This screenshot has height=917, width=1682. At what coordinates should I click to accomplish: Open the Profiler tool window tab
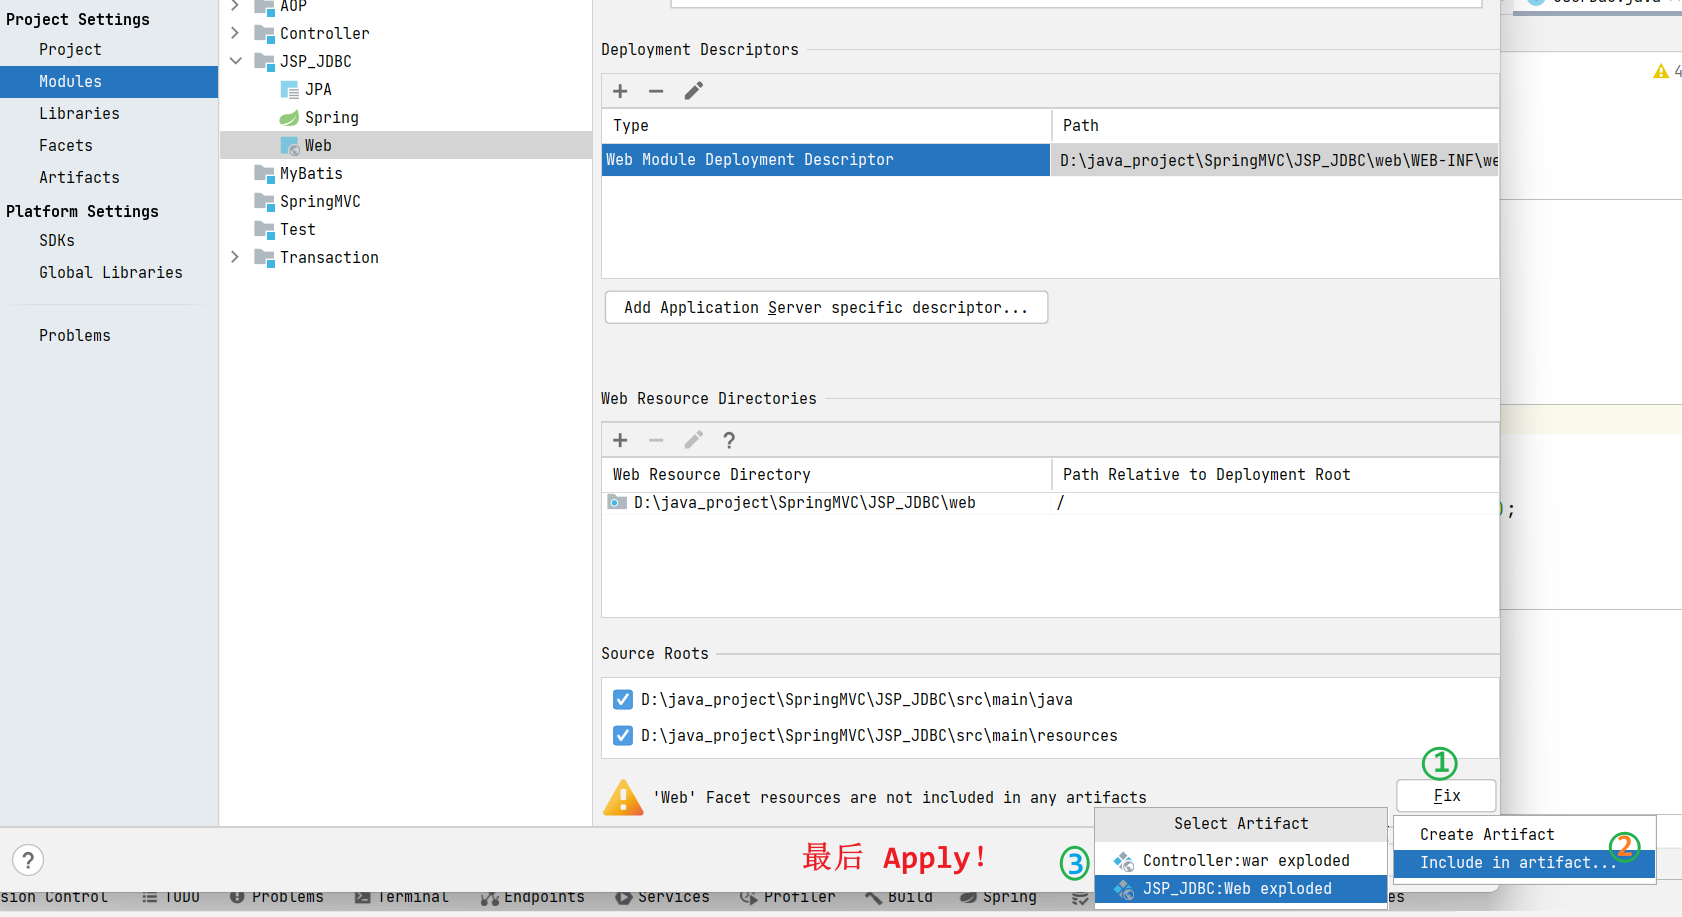pos(788,898)
